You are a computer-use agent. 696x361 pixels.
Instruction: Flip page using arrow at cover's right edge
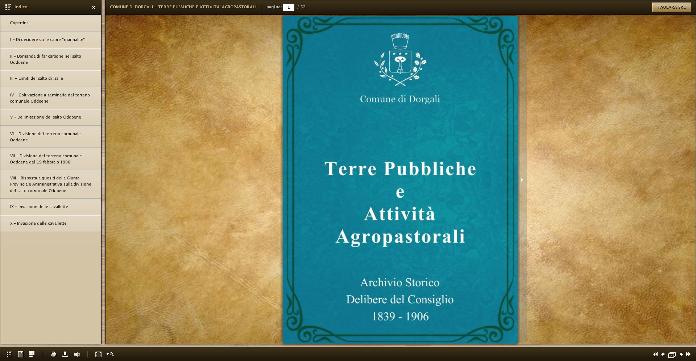[x=522, y=180]
